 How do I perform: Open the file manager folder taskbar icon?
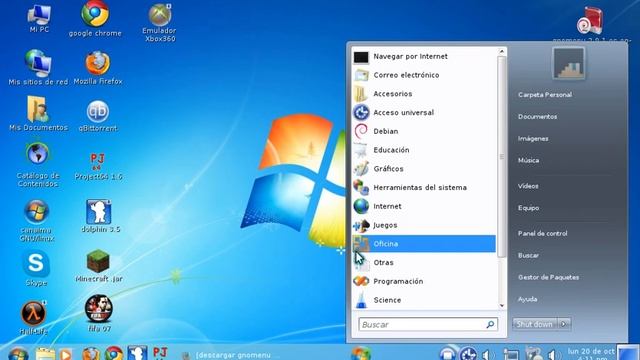(x=45, y=353)
